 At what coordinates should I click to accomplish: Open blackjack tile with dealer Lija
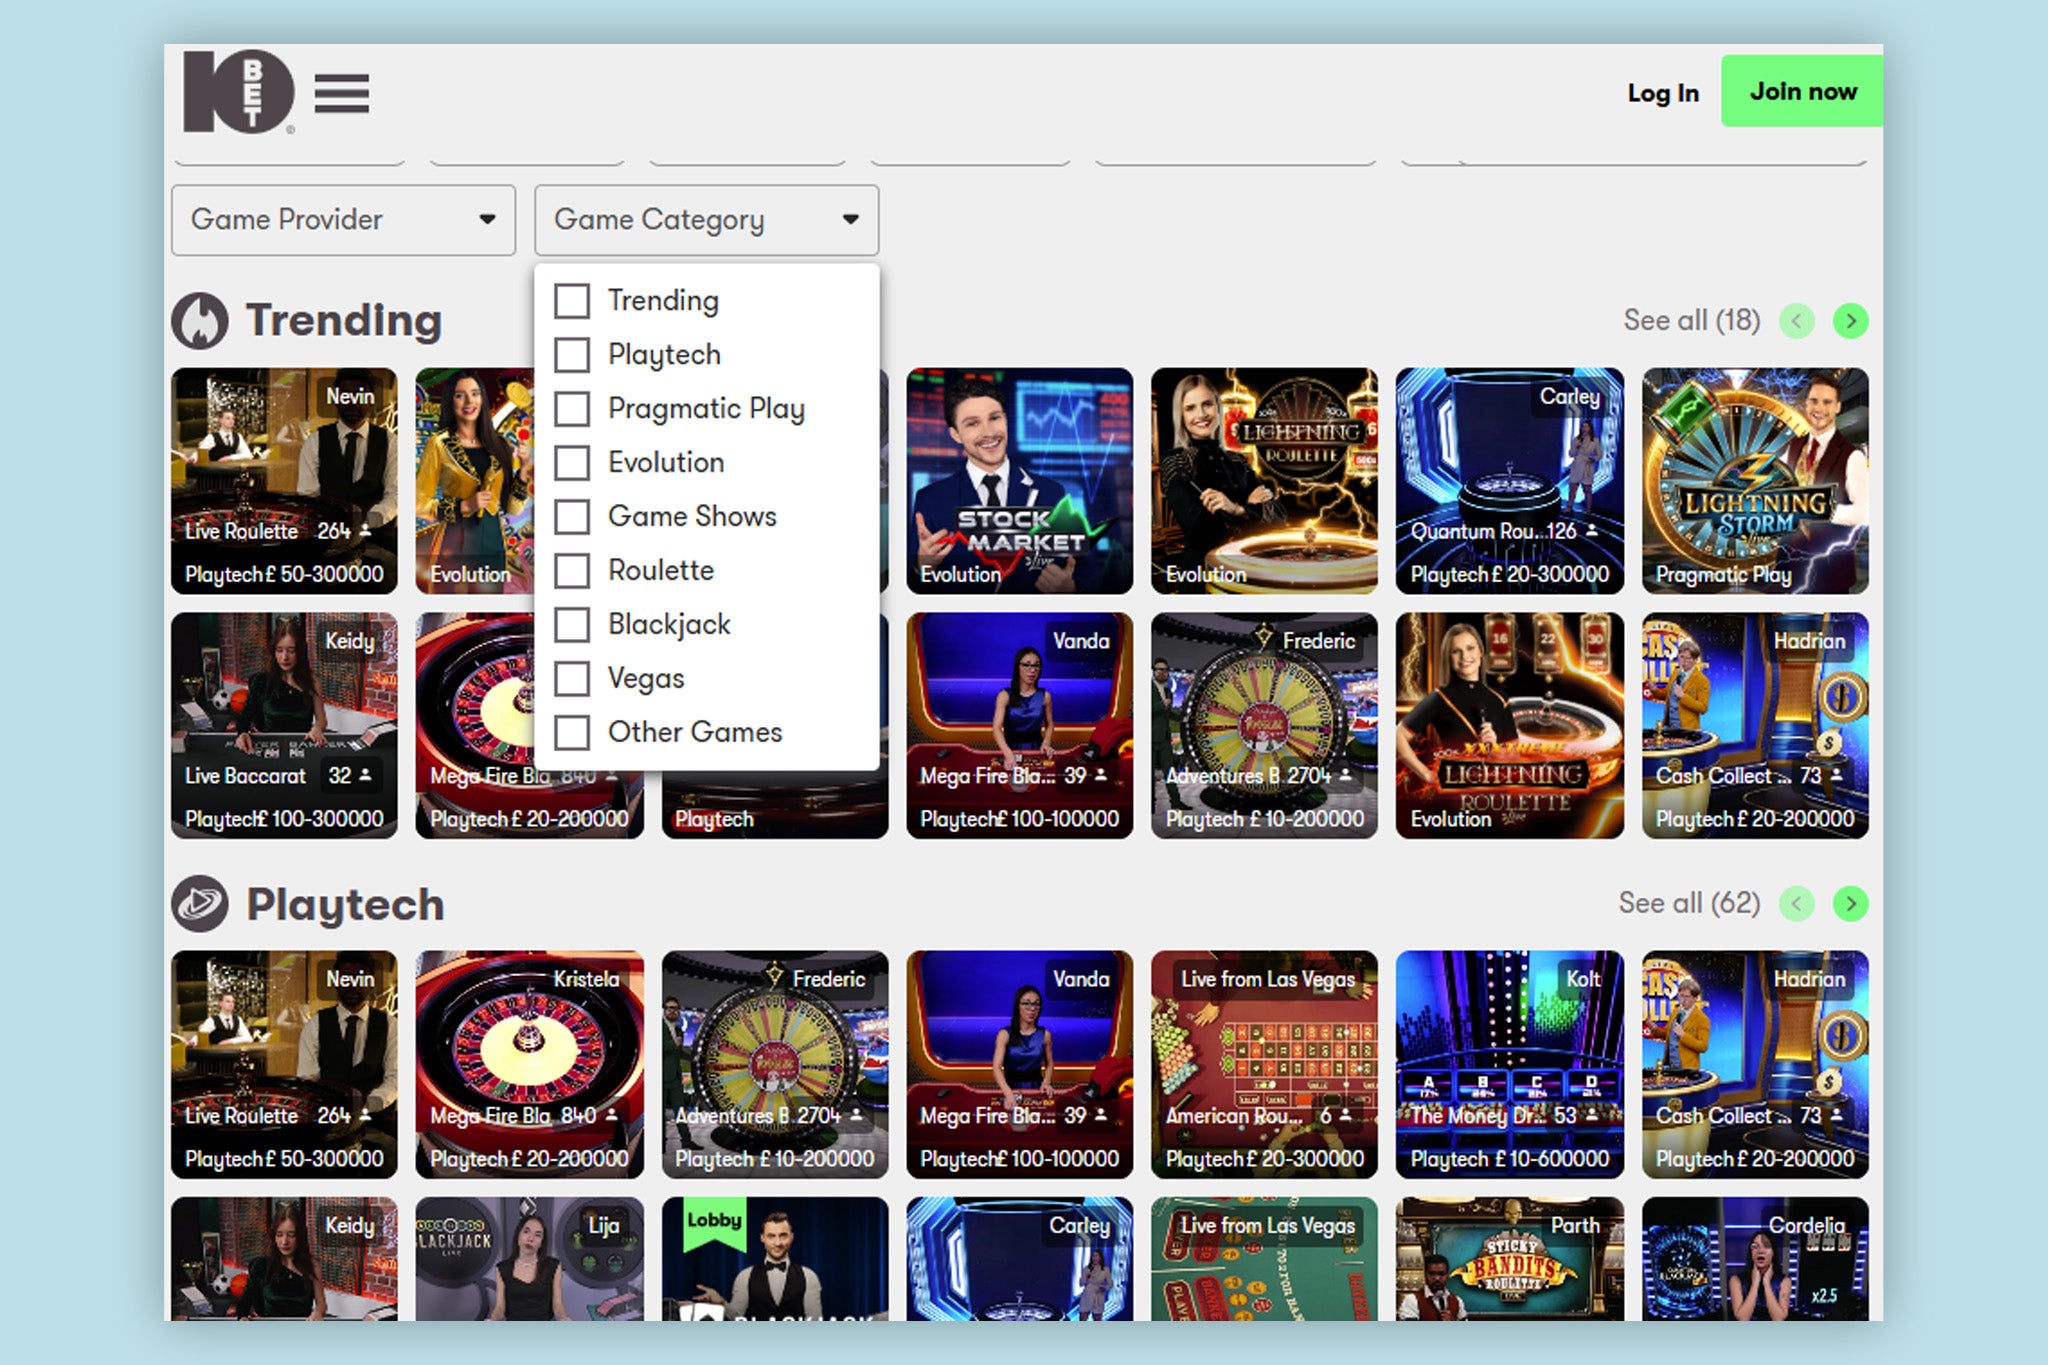pos(530,1259)
